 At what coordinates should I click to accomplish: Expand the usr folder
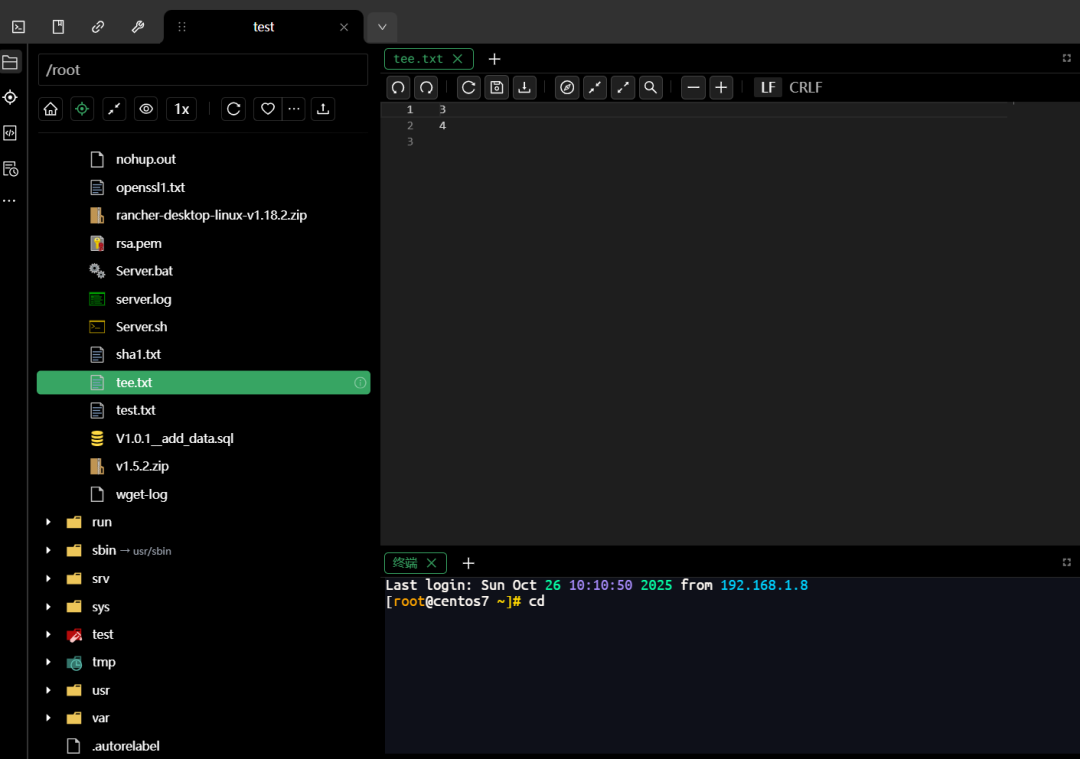point(48,690)
